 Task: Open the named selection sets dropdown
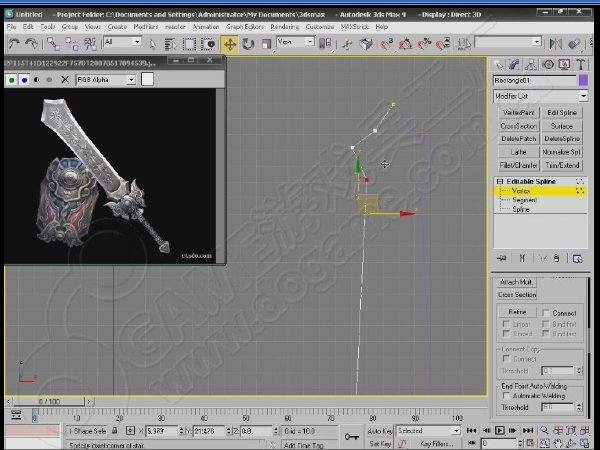coord(508,42)
